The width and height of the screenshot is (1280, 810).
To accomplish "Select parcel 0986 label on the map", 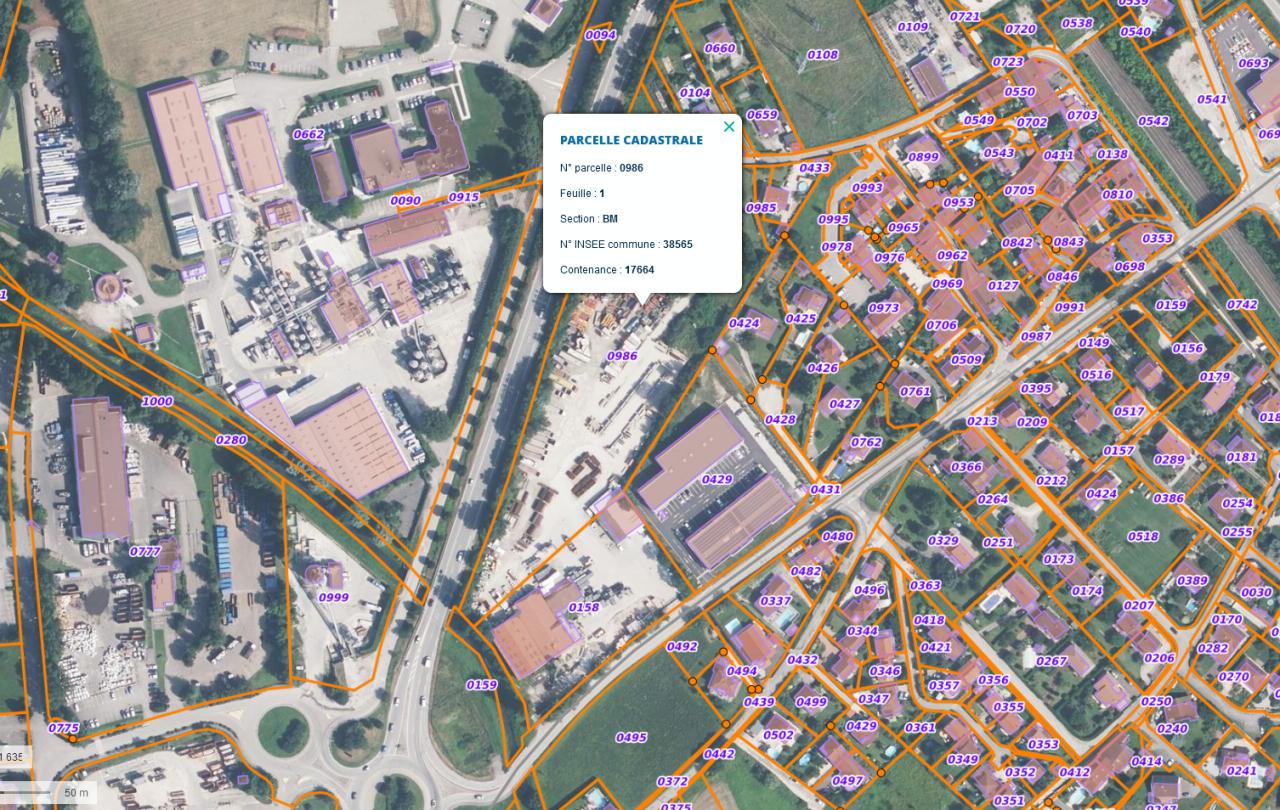I will tap(622, 356).
